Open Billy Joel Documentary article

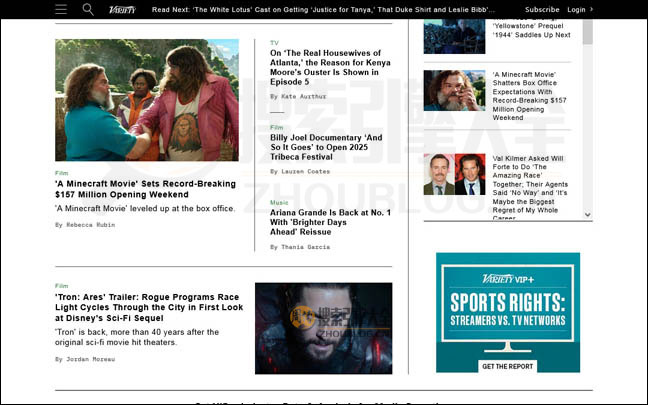[x=326, y=147]
